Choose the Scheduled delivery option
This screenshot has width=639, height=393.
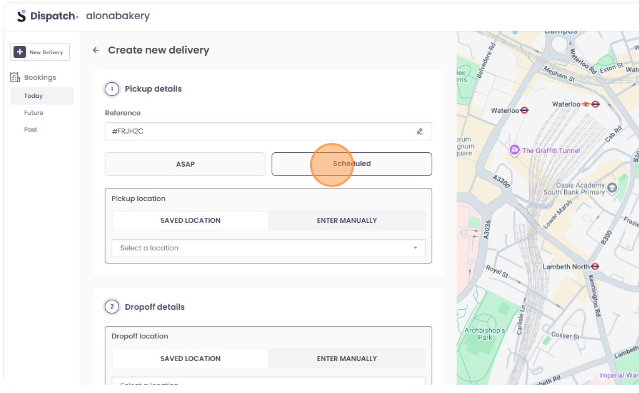[x=351, y=164]
